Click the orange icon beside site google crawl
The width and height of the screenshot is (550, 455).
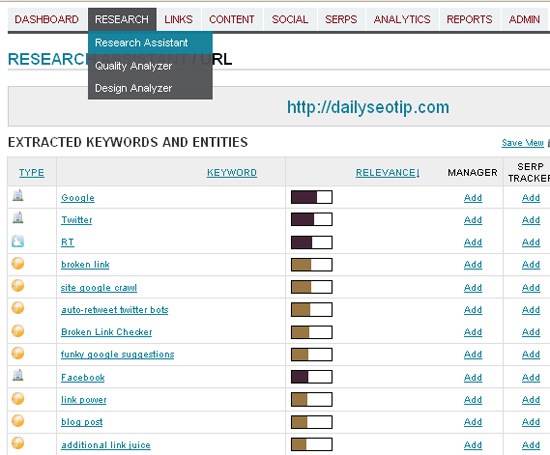(x=18, y=286)
